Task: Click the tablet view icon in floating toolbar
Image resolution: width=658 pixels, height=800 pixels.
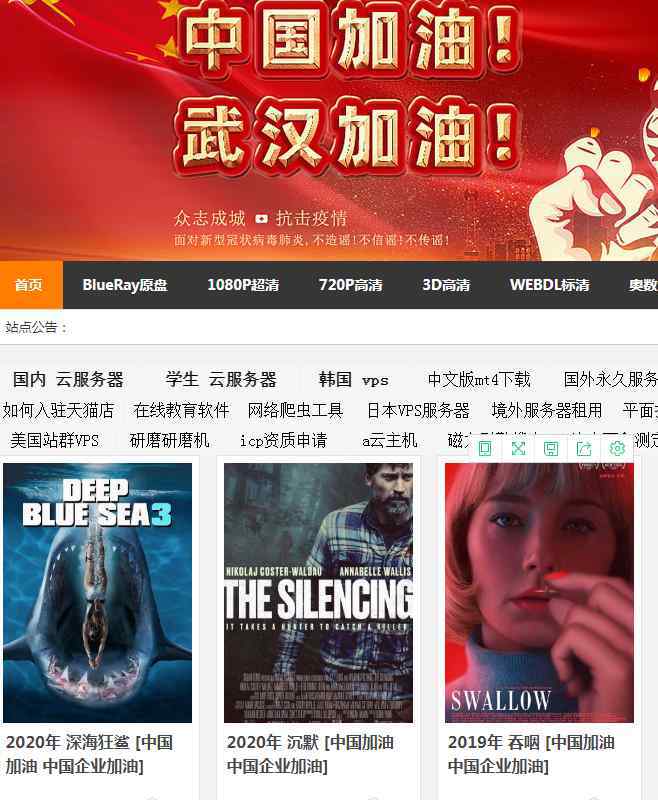Action: [485, 448]
